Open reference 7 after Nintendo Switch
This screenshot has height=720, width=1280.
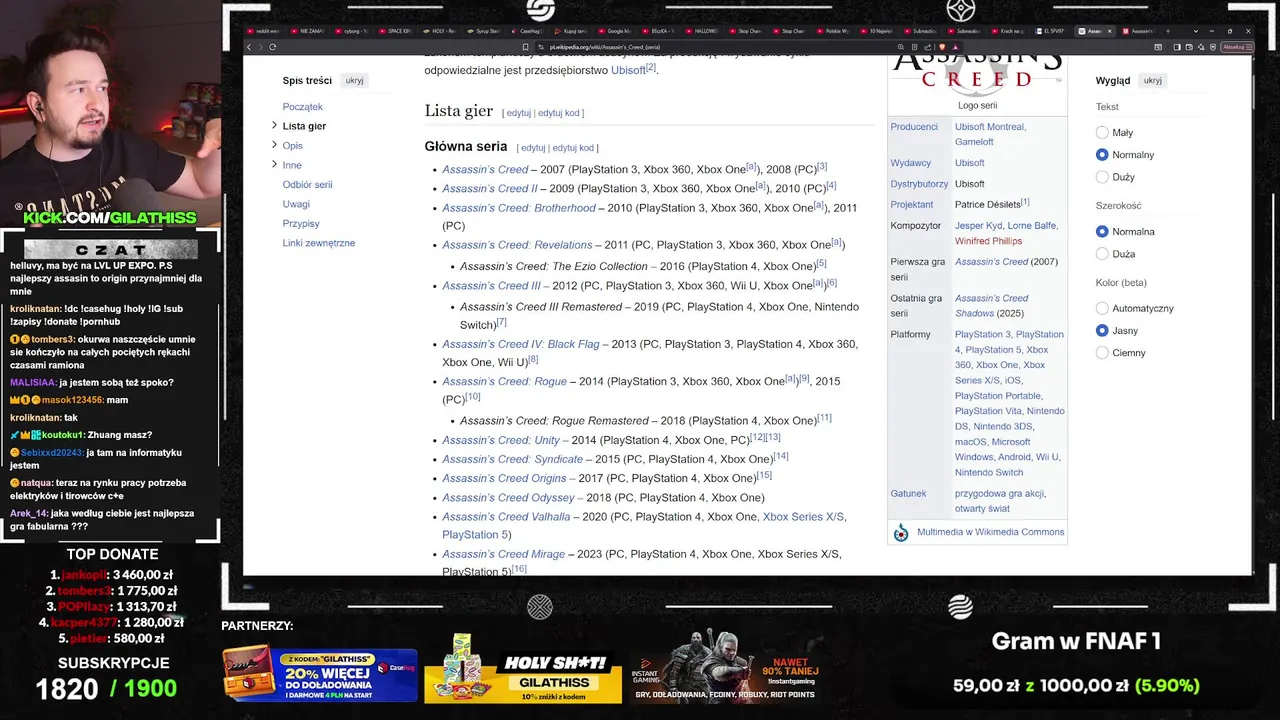(x=502, y=322)
